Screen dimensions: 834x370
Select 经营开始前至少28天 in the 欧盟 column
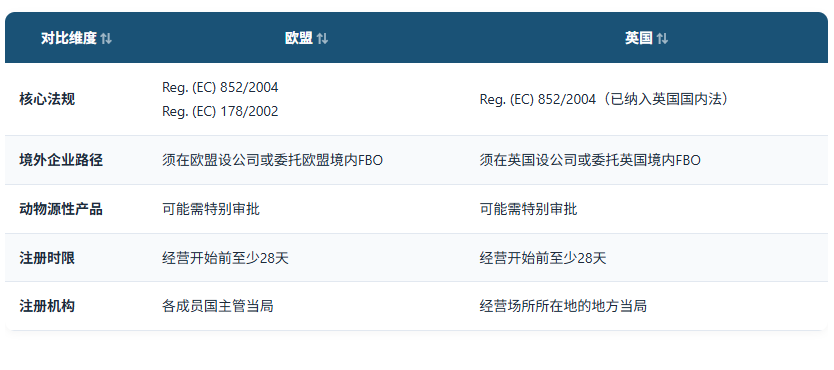click(226, 258)
